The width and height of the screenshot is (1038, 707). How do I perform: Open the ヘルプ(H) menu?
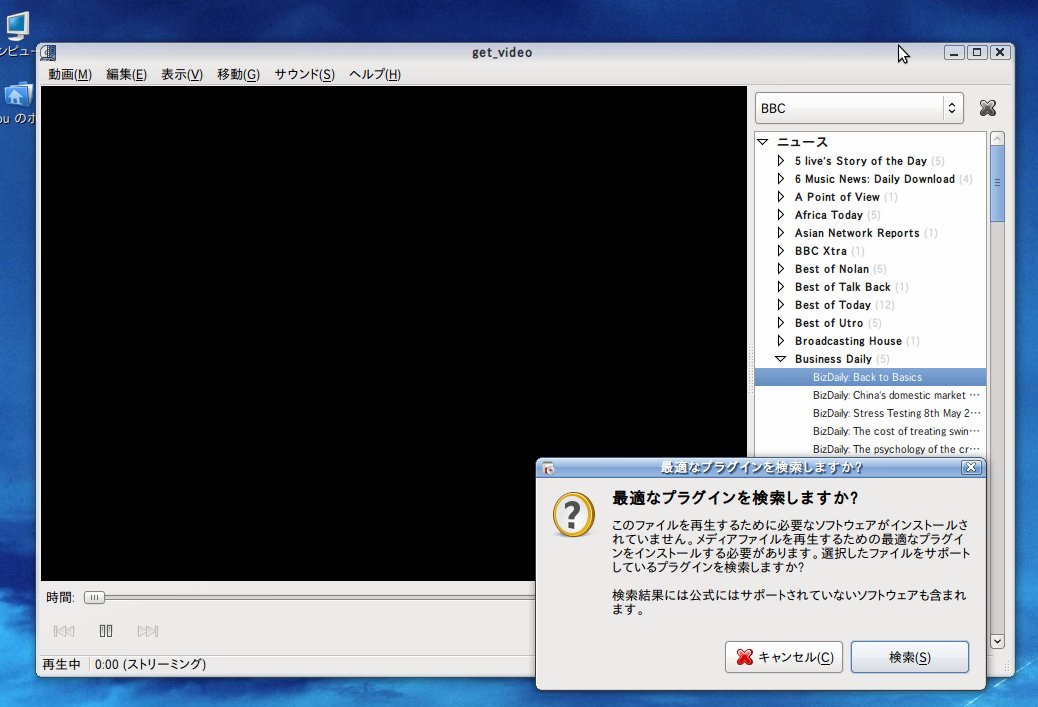[x=375, y=74]
